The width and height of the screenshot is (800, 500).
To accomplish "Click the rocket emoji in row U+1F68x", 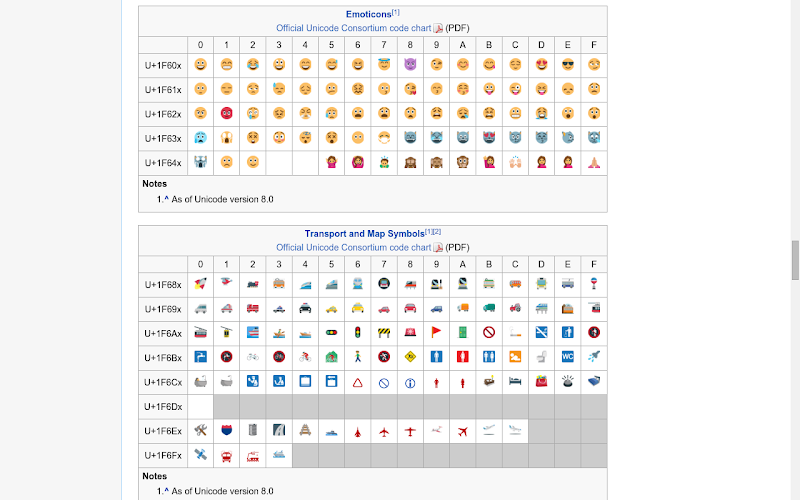I will click(x=201, y=284).
